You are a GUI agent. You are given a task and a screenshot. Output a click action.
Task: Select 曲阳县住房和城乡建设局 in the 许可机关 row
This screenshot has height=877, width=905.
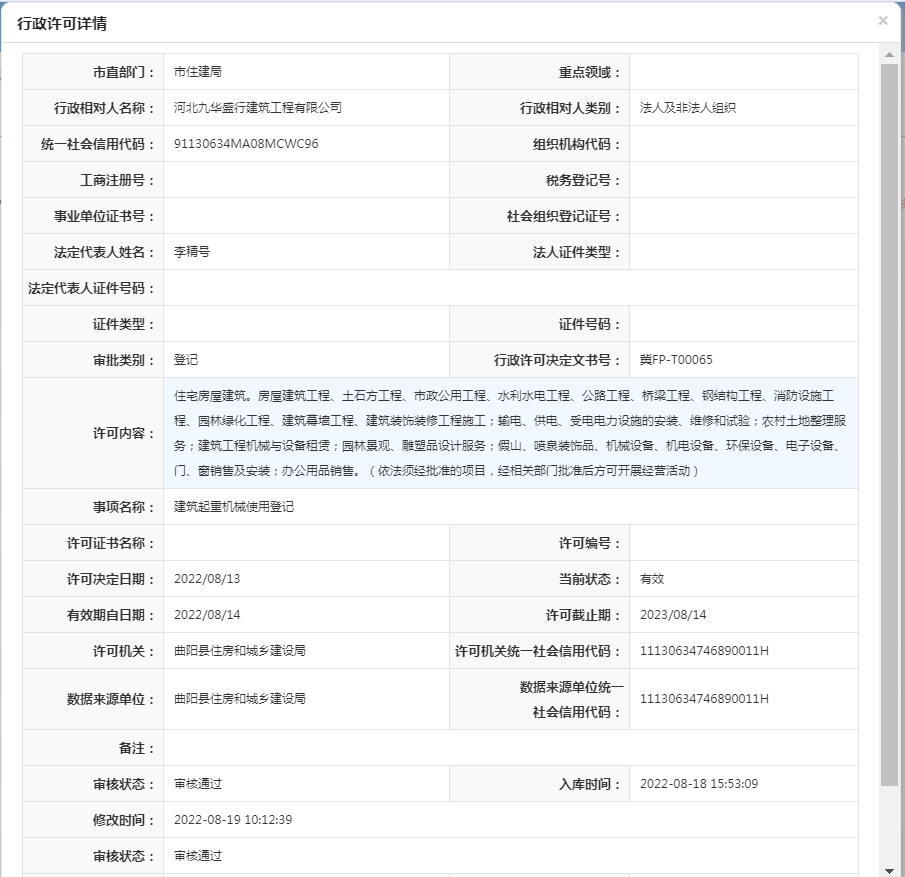240,651
